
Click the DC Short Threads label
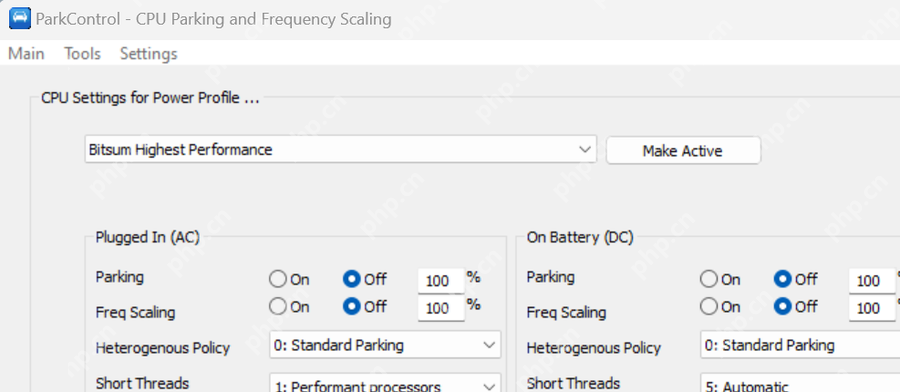573,383
